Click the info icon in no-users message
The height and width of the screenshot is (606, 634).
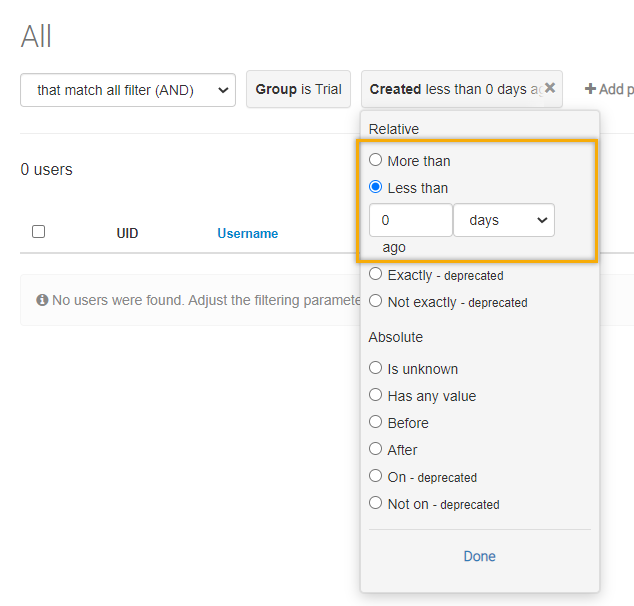point(42,300)
